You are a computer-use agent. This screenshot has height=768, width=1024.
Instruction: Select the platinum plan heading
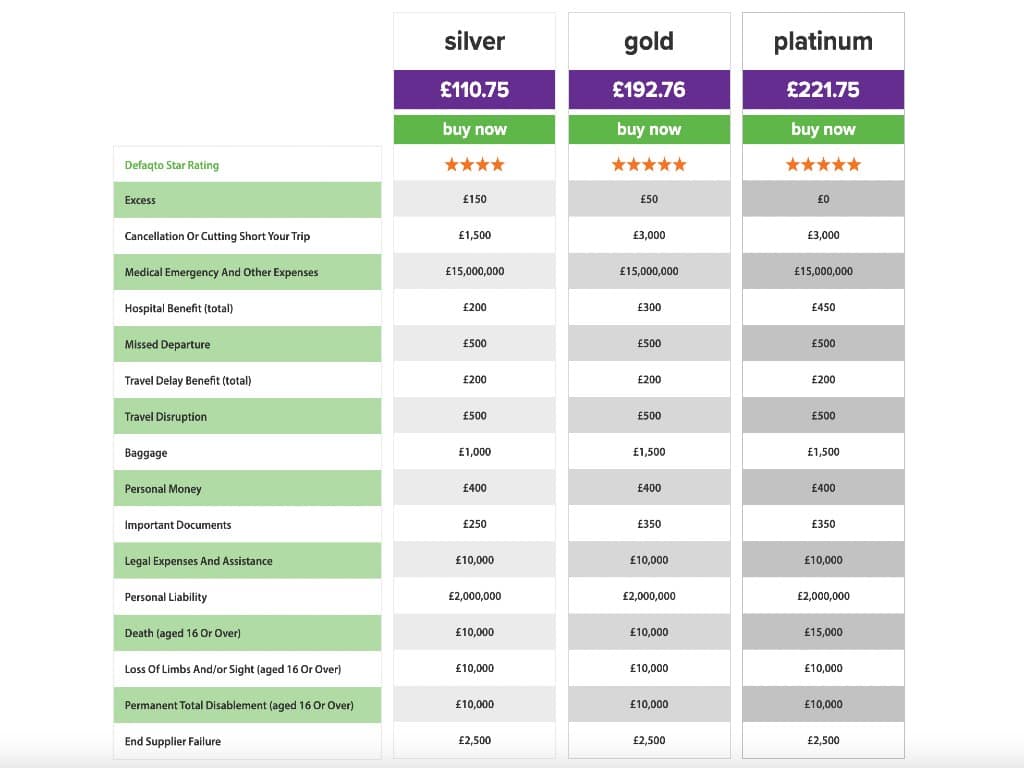point(823,41)
